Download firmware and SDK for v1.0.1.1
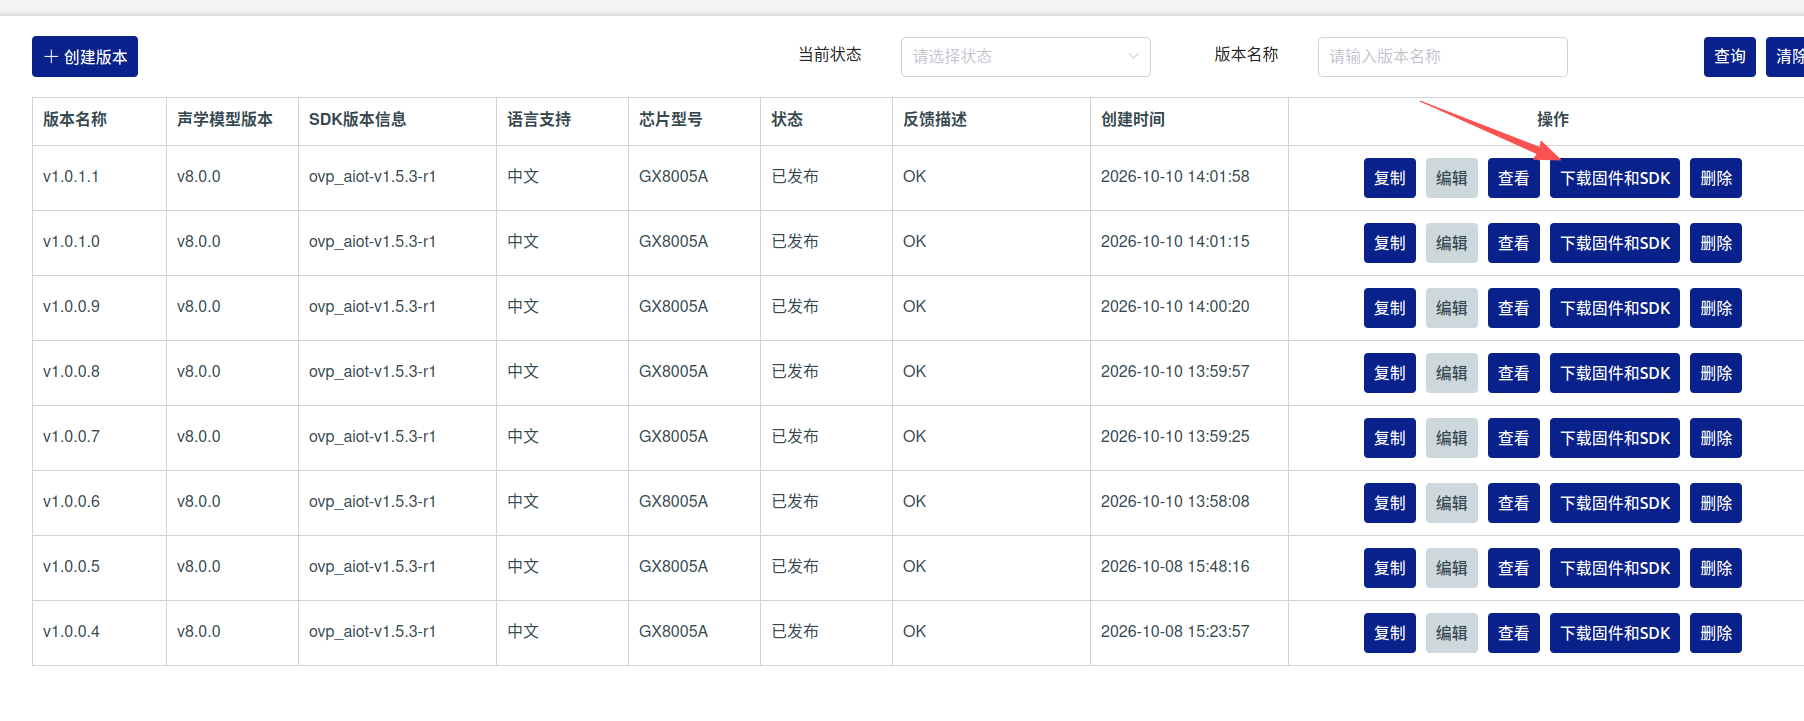The height and width of the screenshot is (721, 1804). [x=1614, y=178]
